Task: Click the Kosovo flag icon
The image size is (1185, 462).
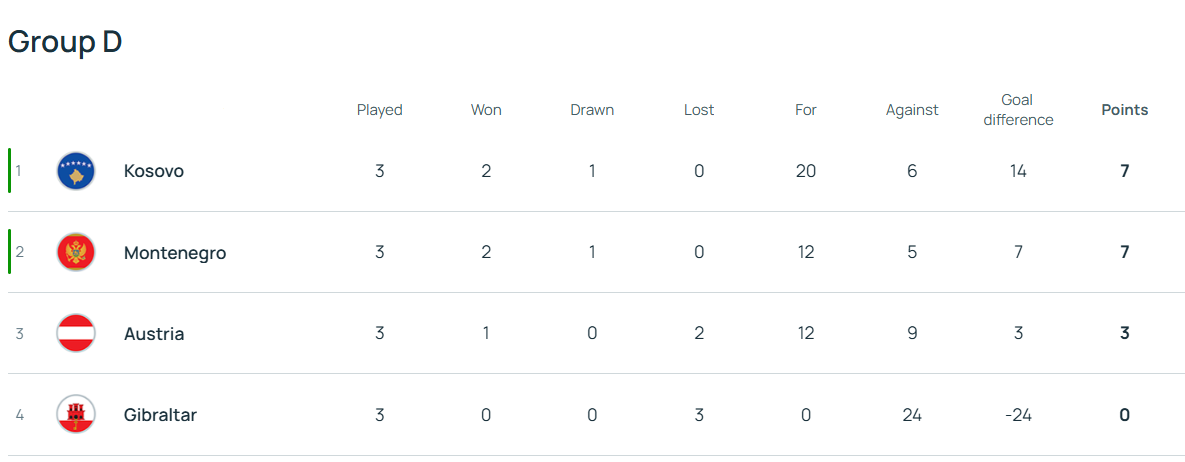Action: (76, 171)
